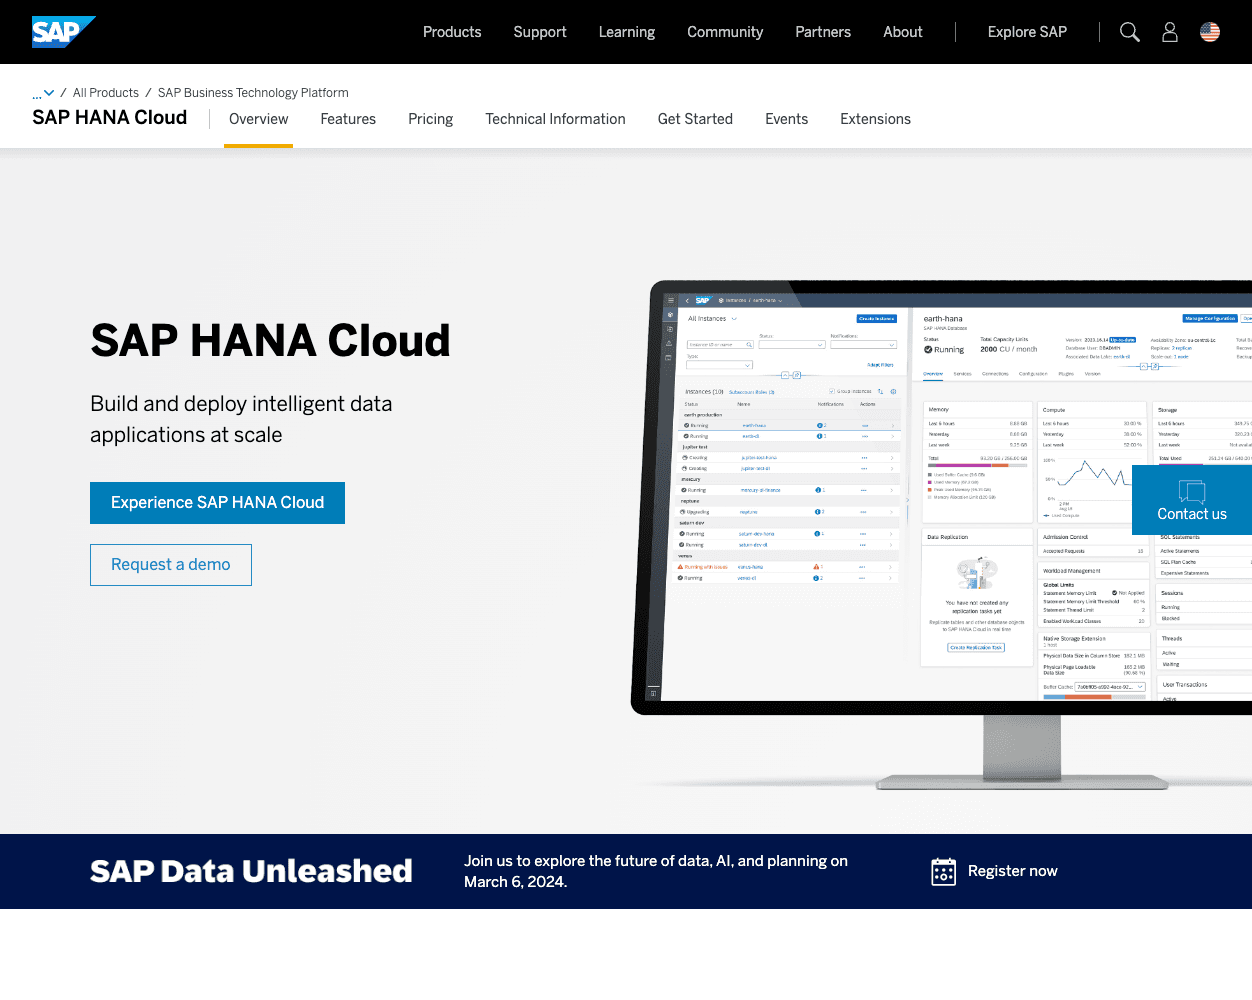
Task: Click the Request a demo button
Action: [171, 565]
